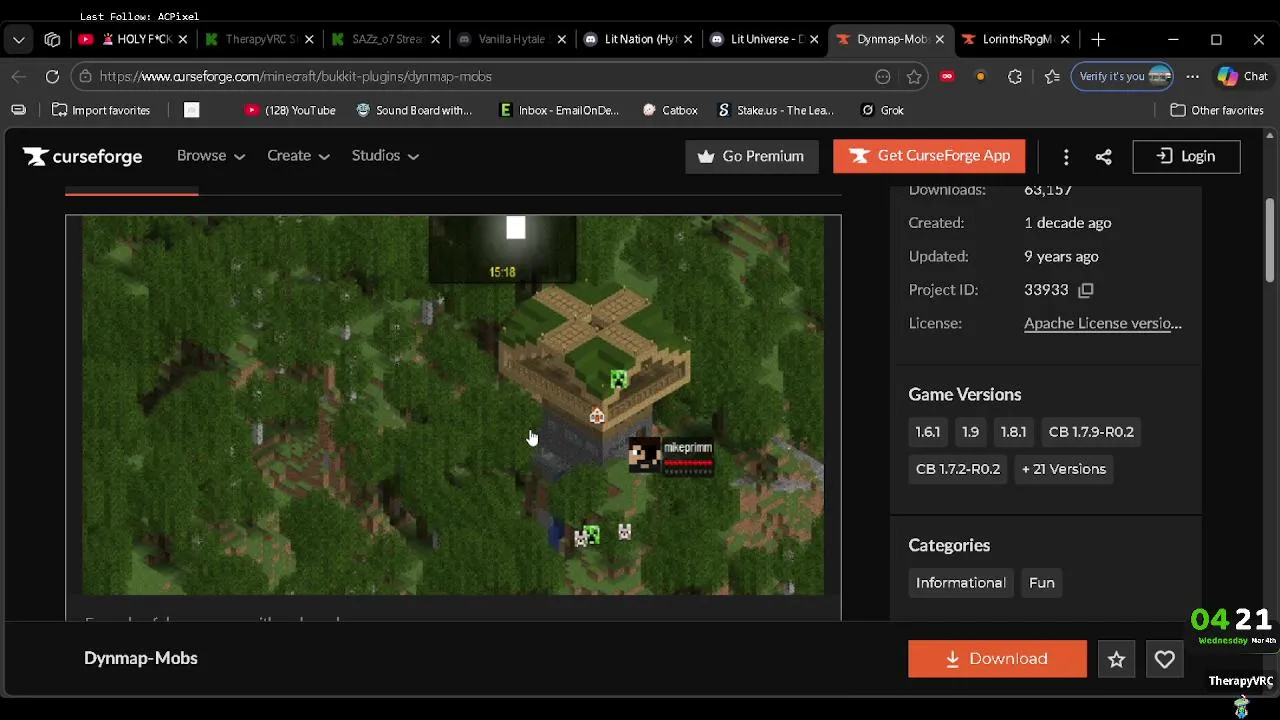This screenshot has height=720, width=1280.
Task: Expand the + 21 Versions list
Action: click(1064, 469)
